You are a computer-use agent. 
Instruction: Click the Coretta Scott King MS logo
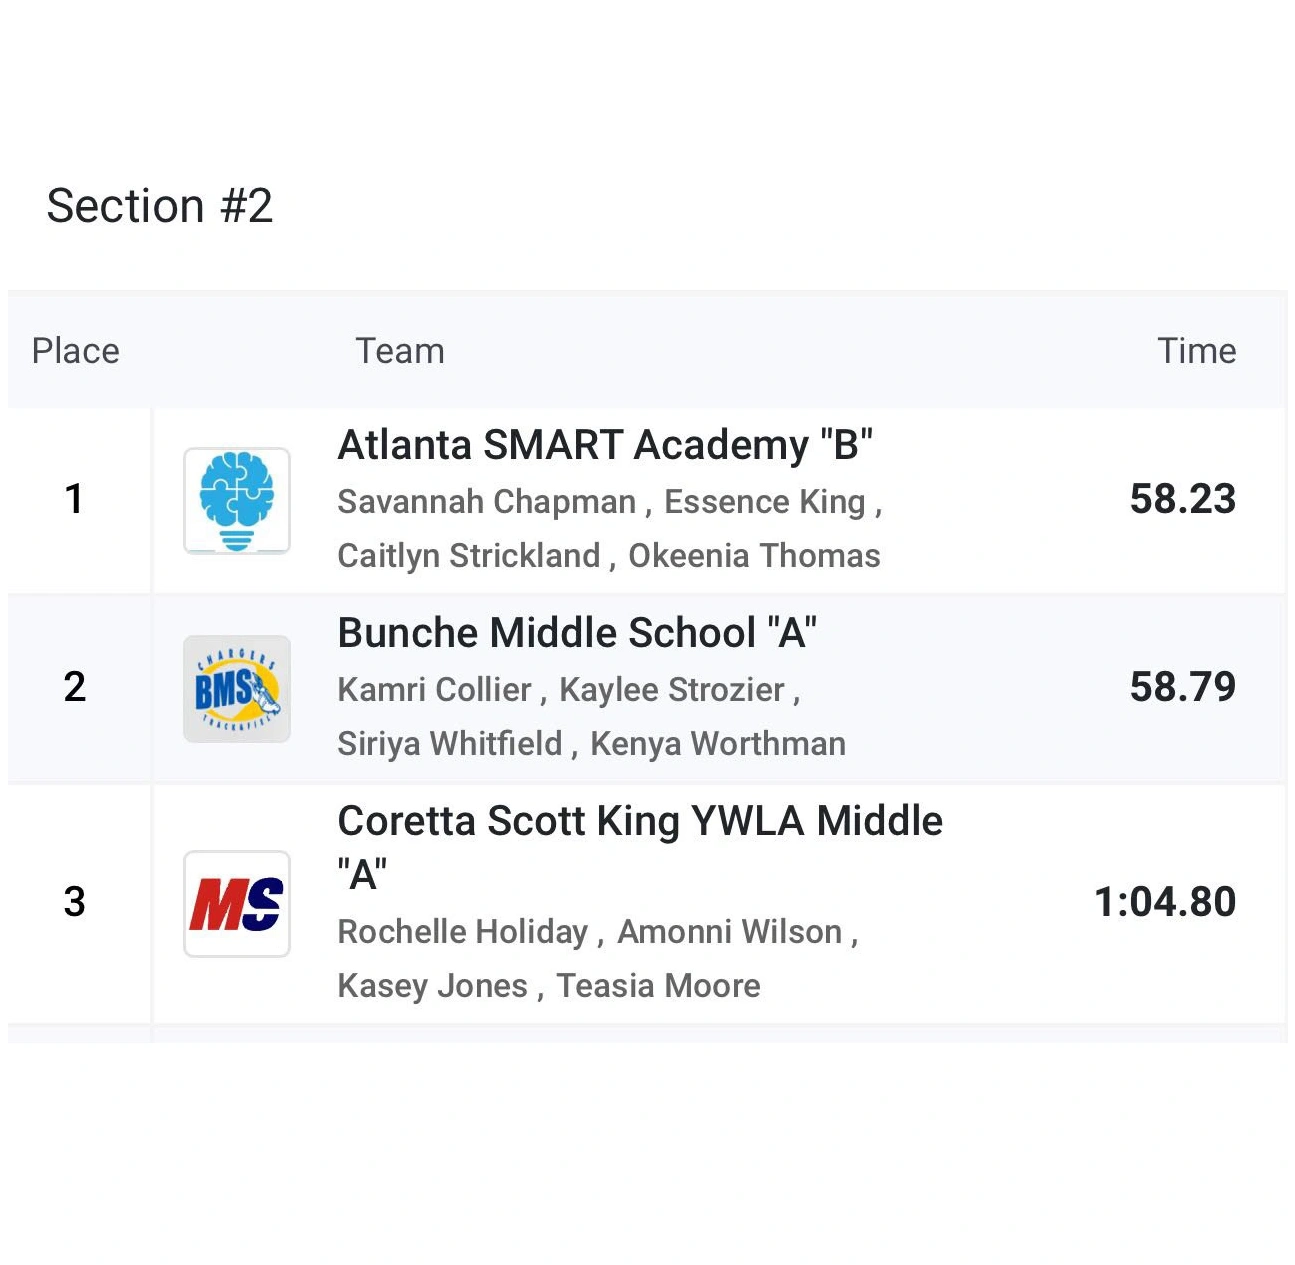click(237, 904)
